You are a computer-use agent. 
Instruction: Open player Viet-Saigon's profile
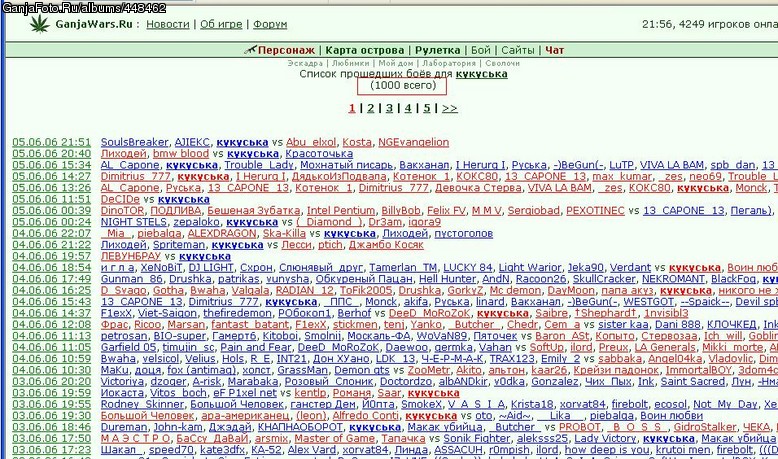167,314
